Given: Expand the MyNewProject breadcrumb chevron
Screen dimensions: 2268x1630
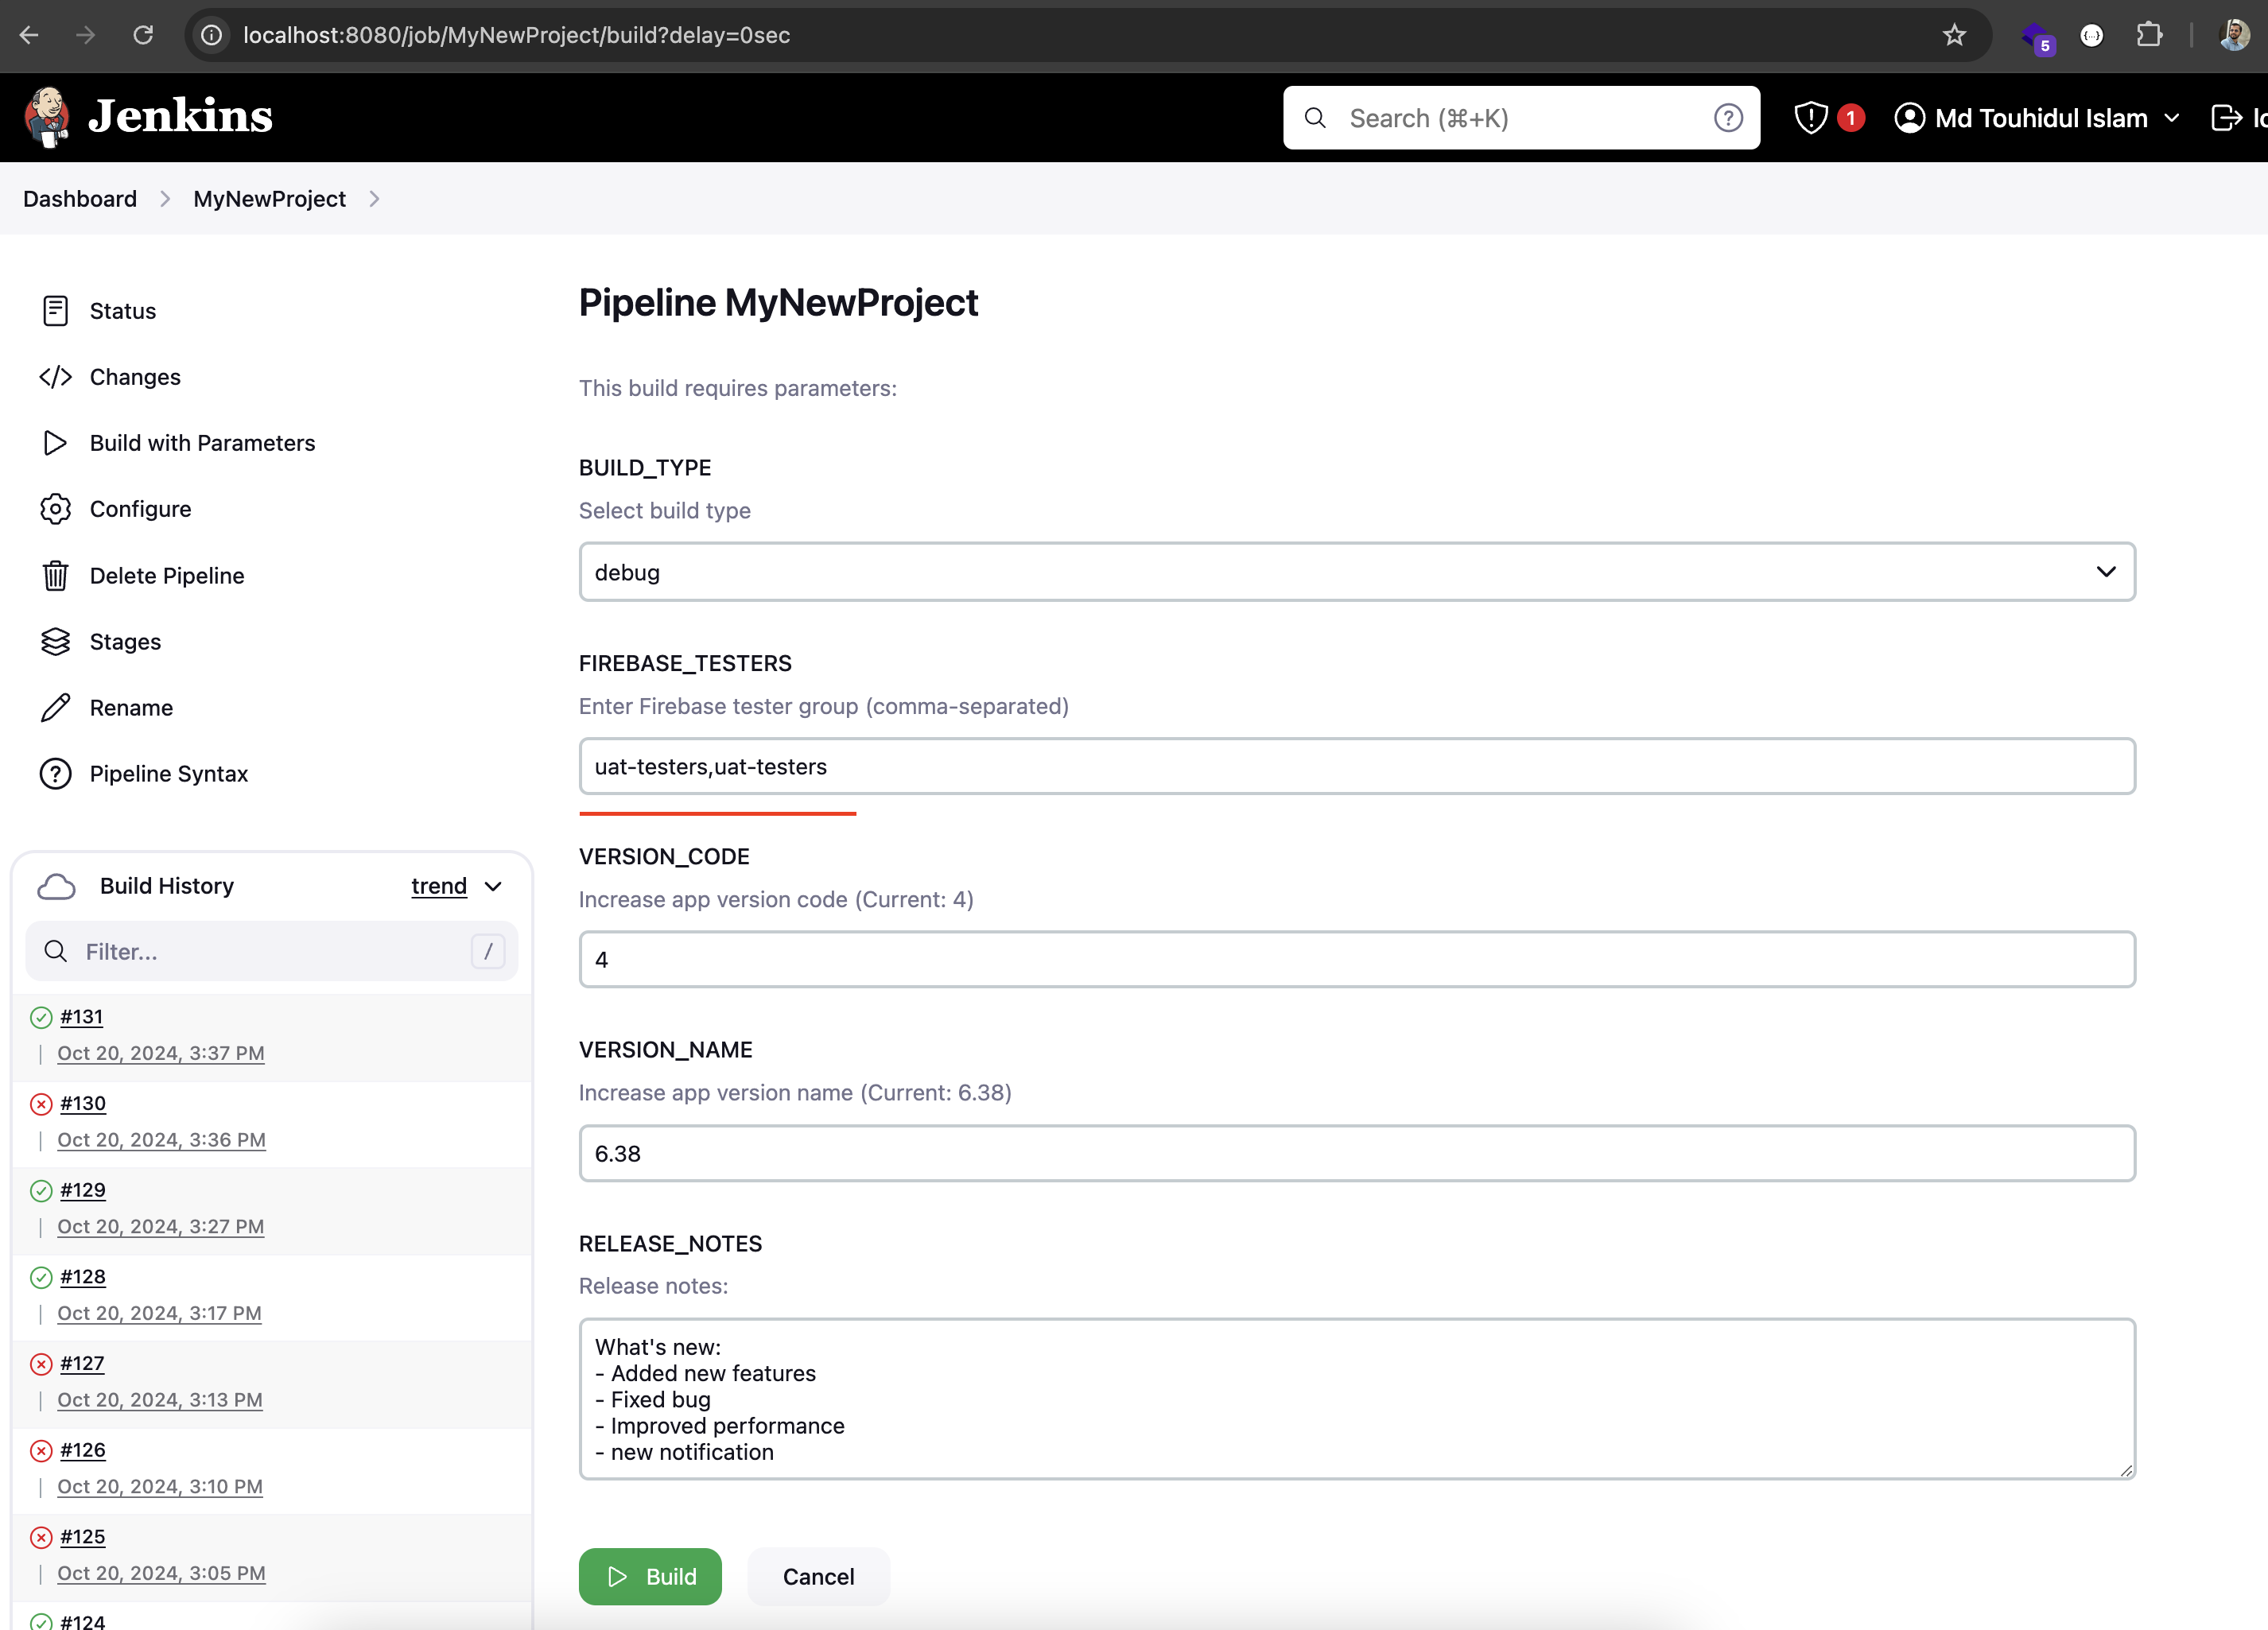Looking at the screenshot, I should (374, 199).
